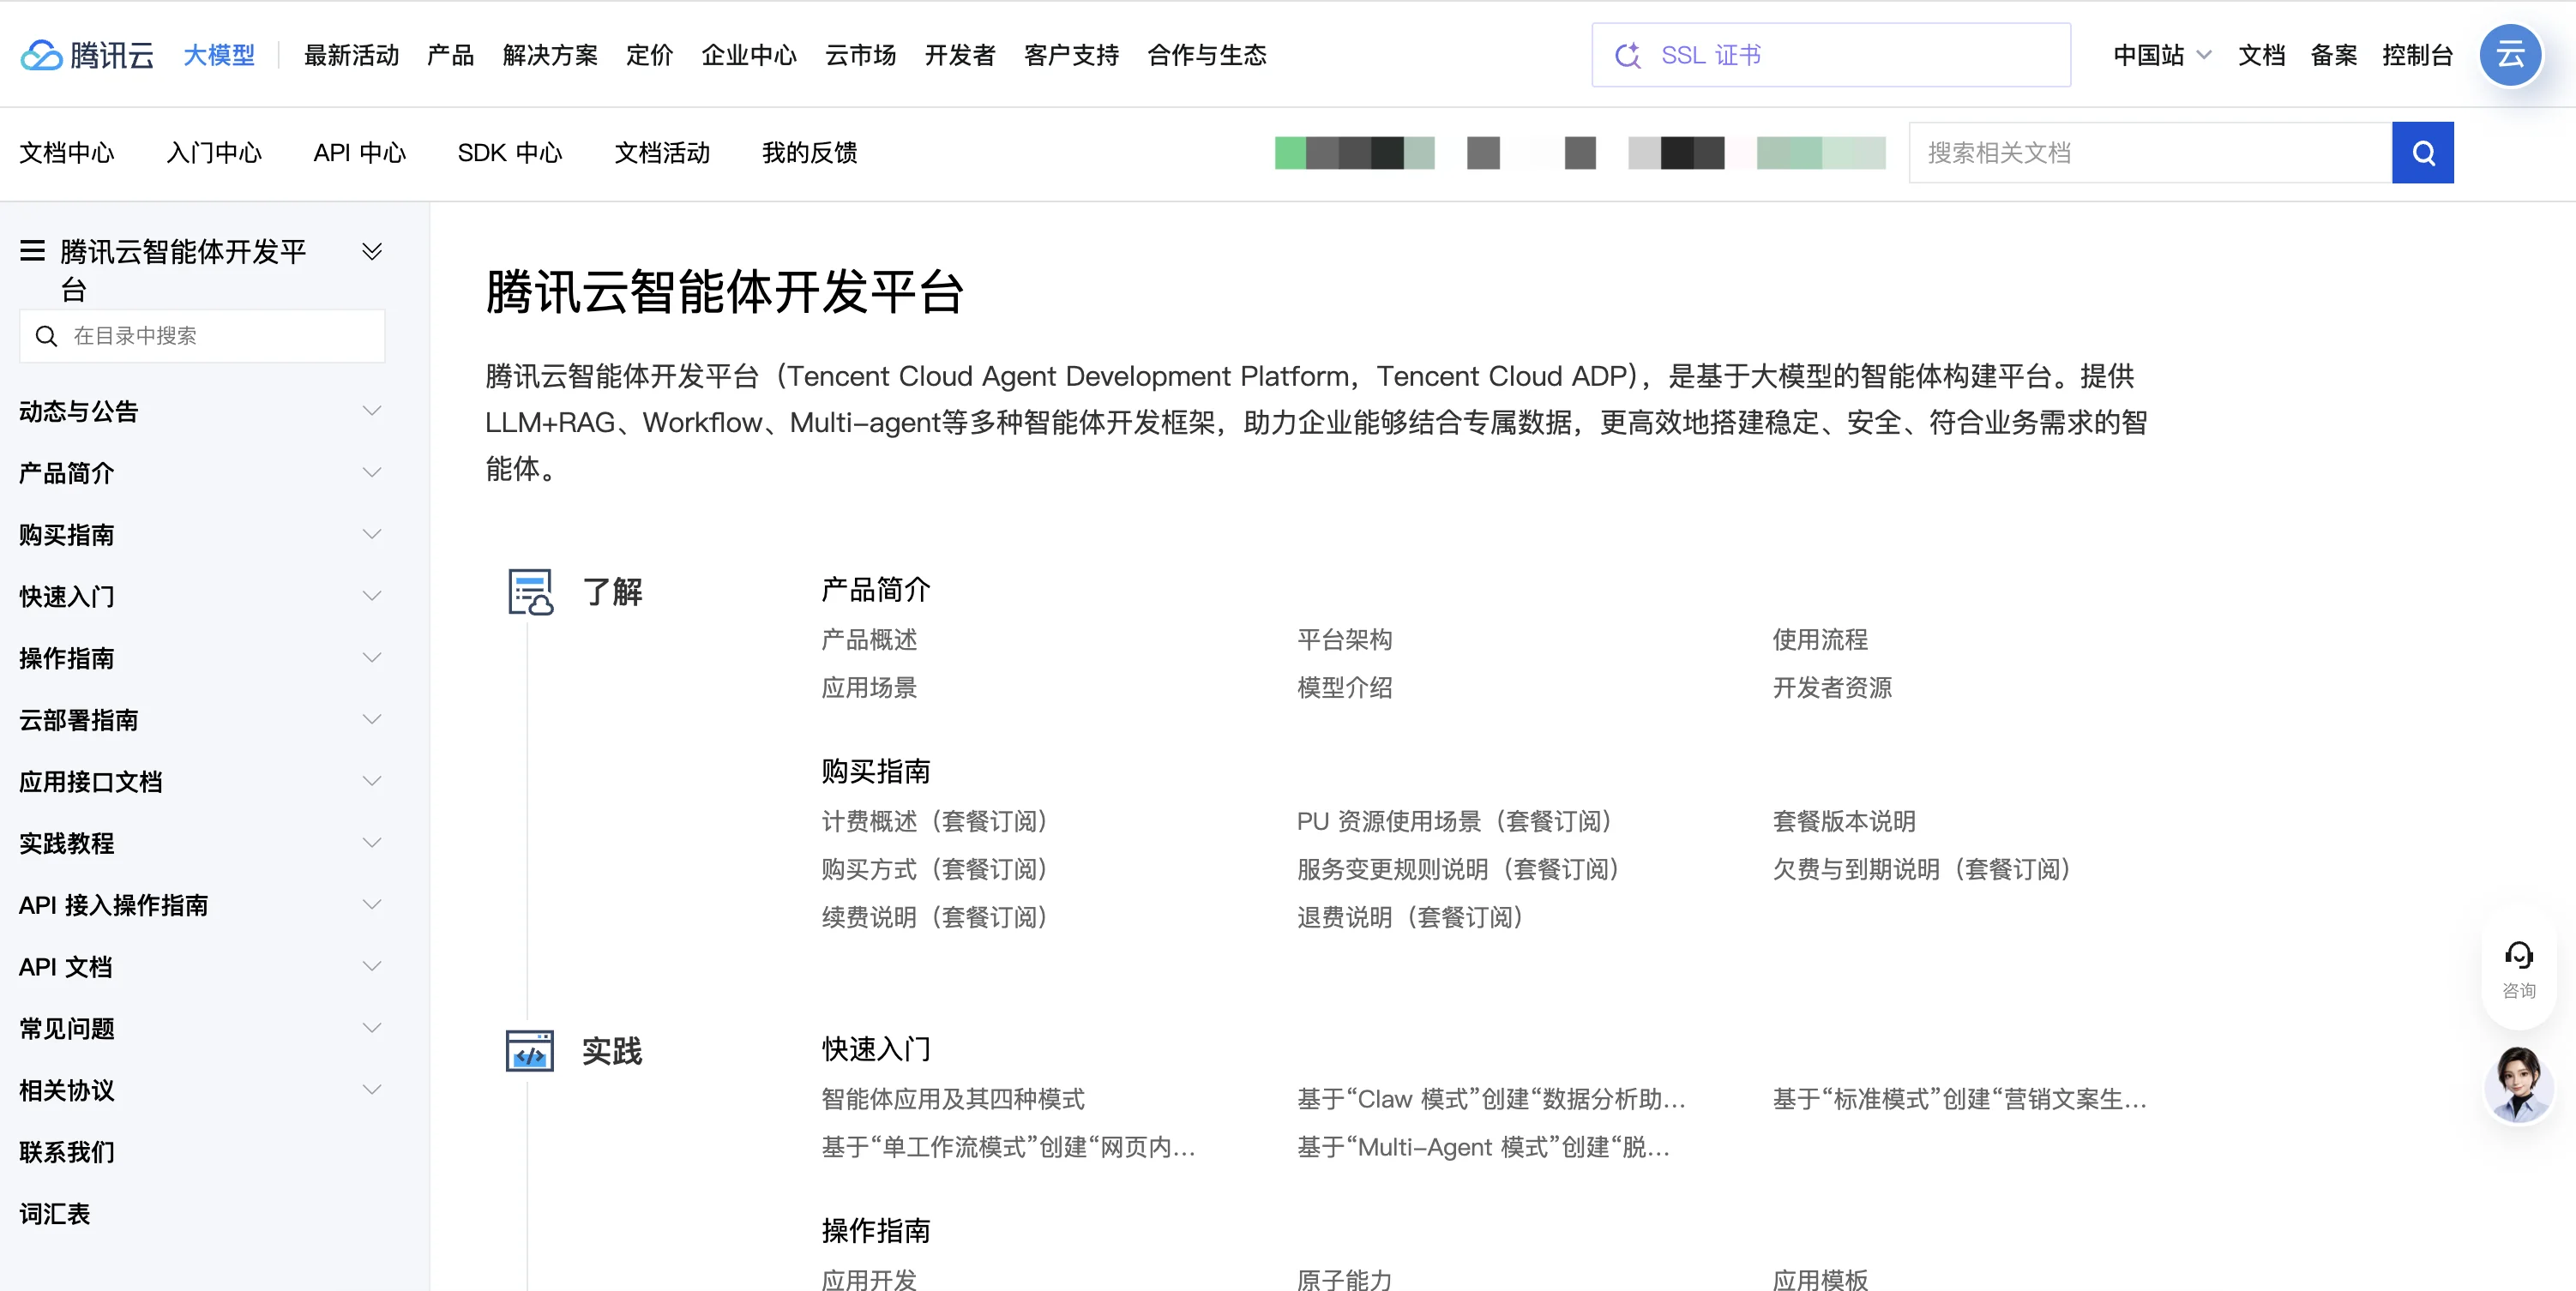Click the hamburger menu icon in sidebar
Viewport: 2576px width, 1291px height.
coord(33,251)
